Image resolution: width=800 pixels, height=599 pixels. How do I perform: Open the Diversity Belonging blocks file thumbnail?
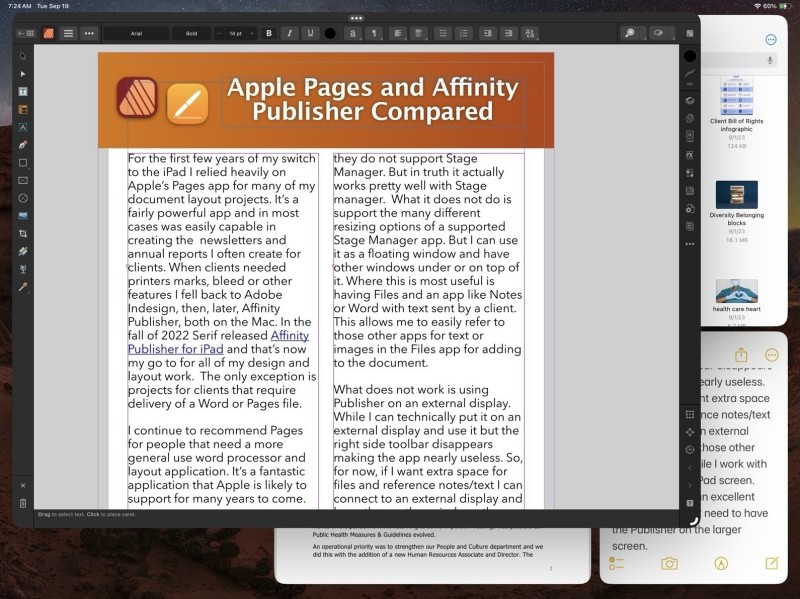pyautogui.click(x=738, y=195)
